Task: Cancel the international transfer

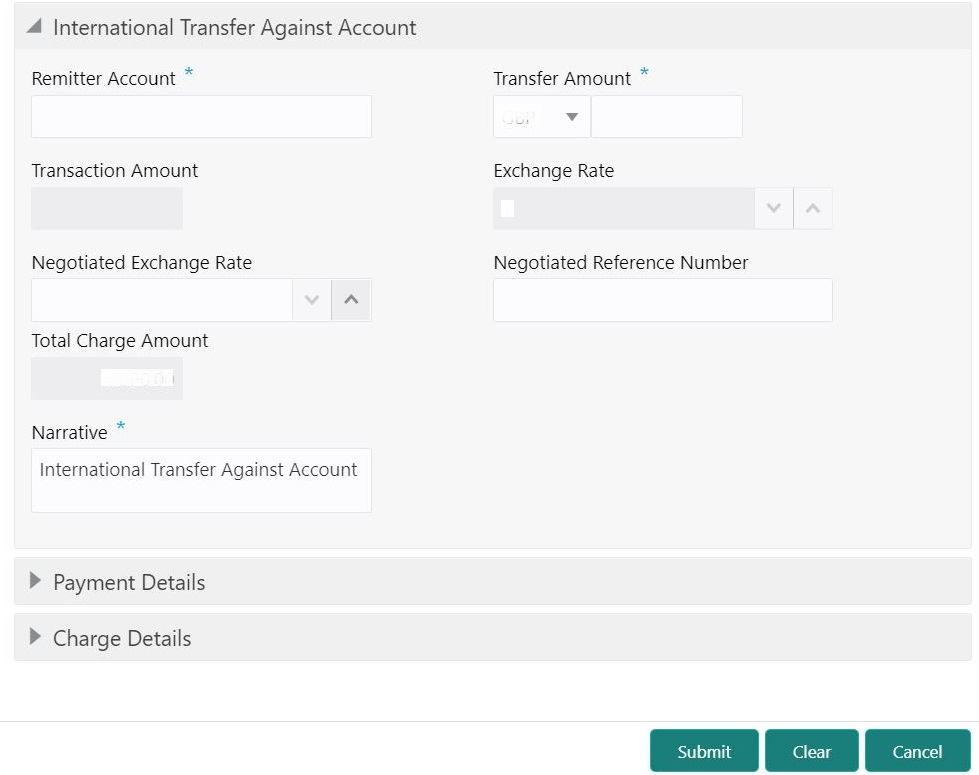Action: (x=918, y=751)
